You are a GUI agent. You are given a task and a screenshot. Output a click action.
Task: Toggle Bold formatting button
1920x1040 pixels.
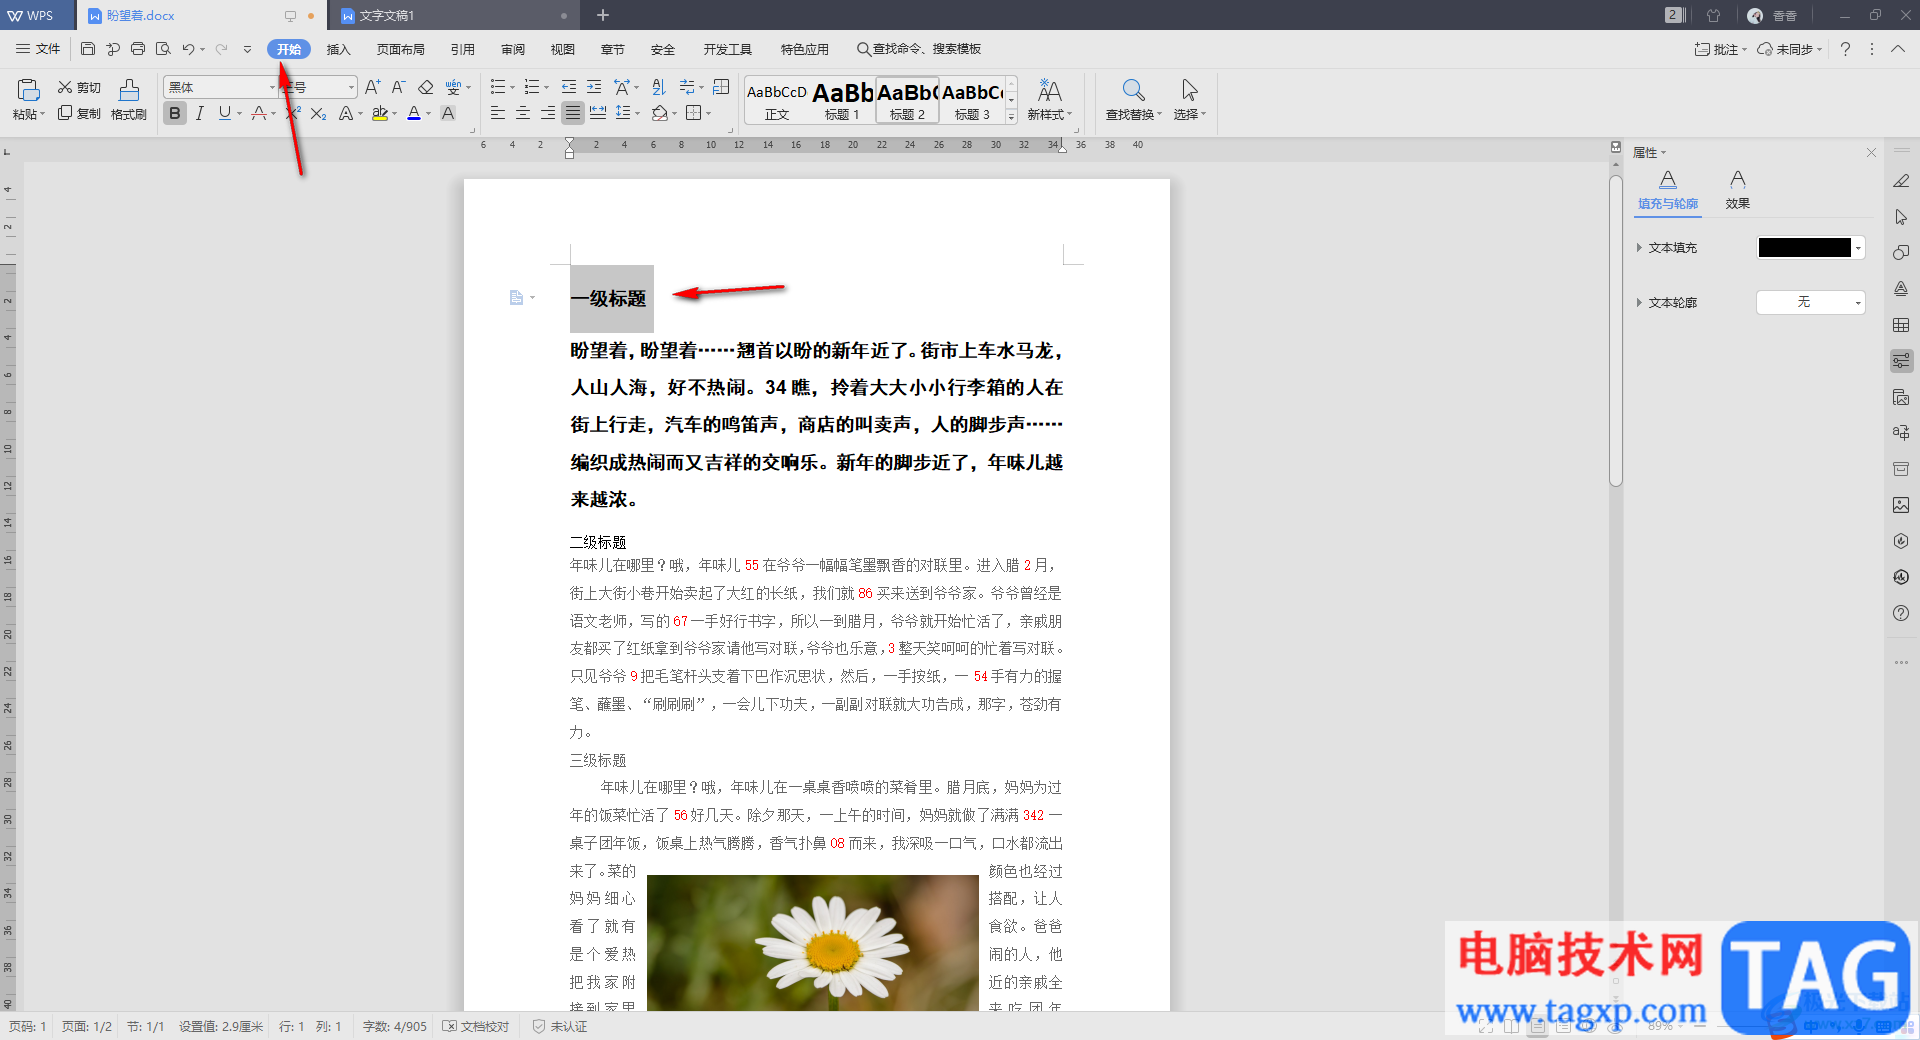(175, 113)
